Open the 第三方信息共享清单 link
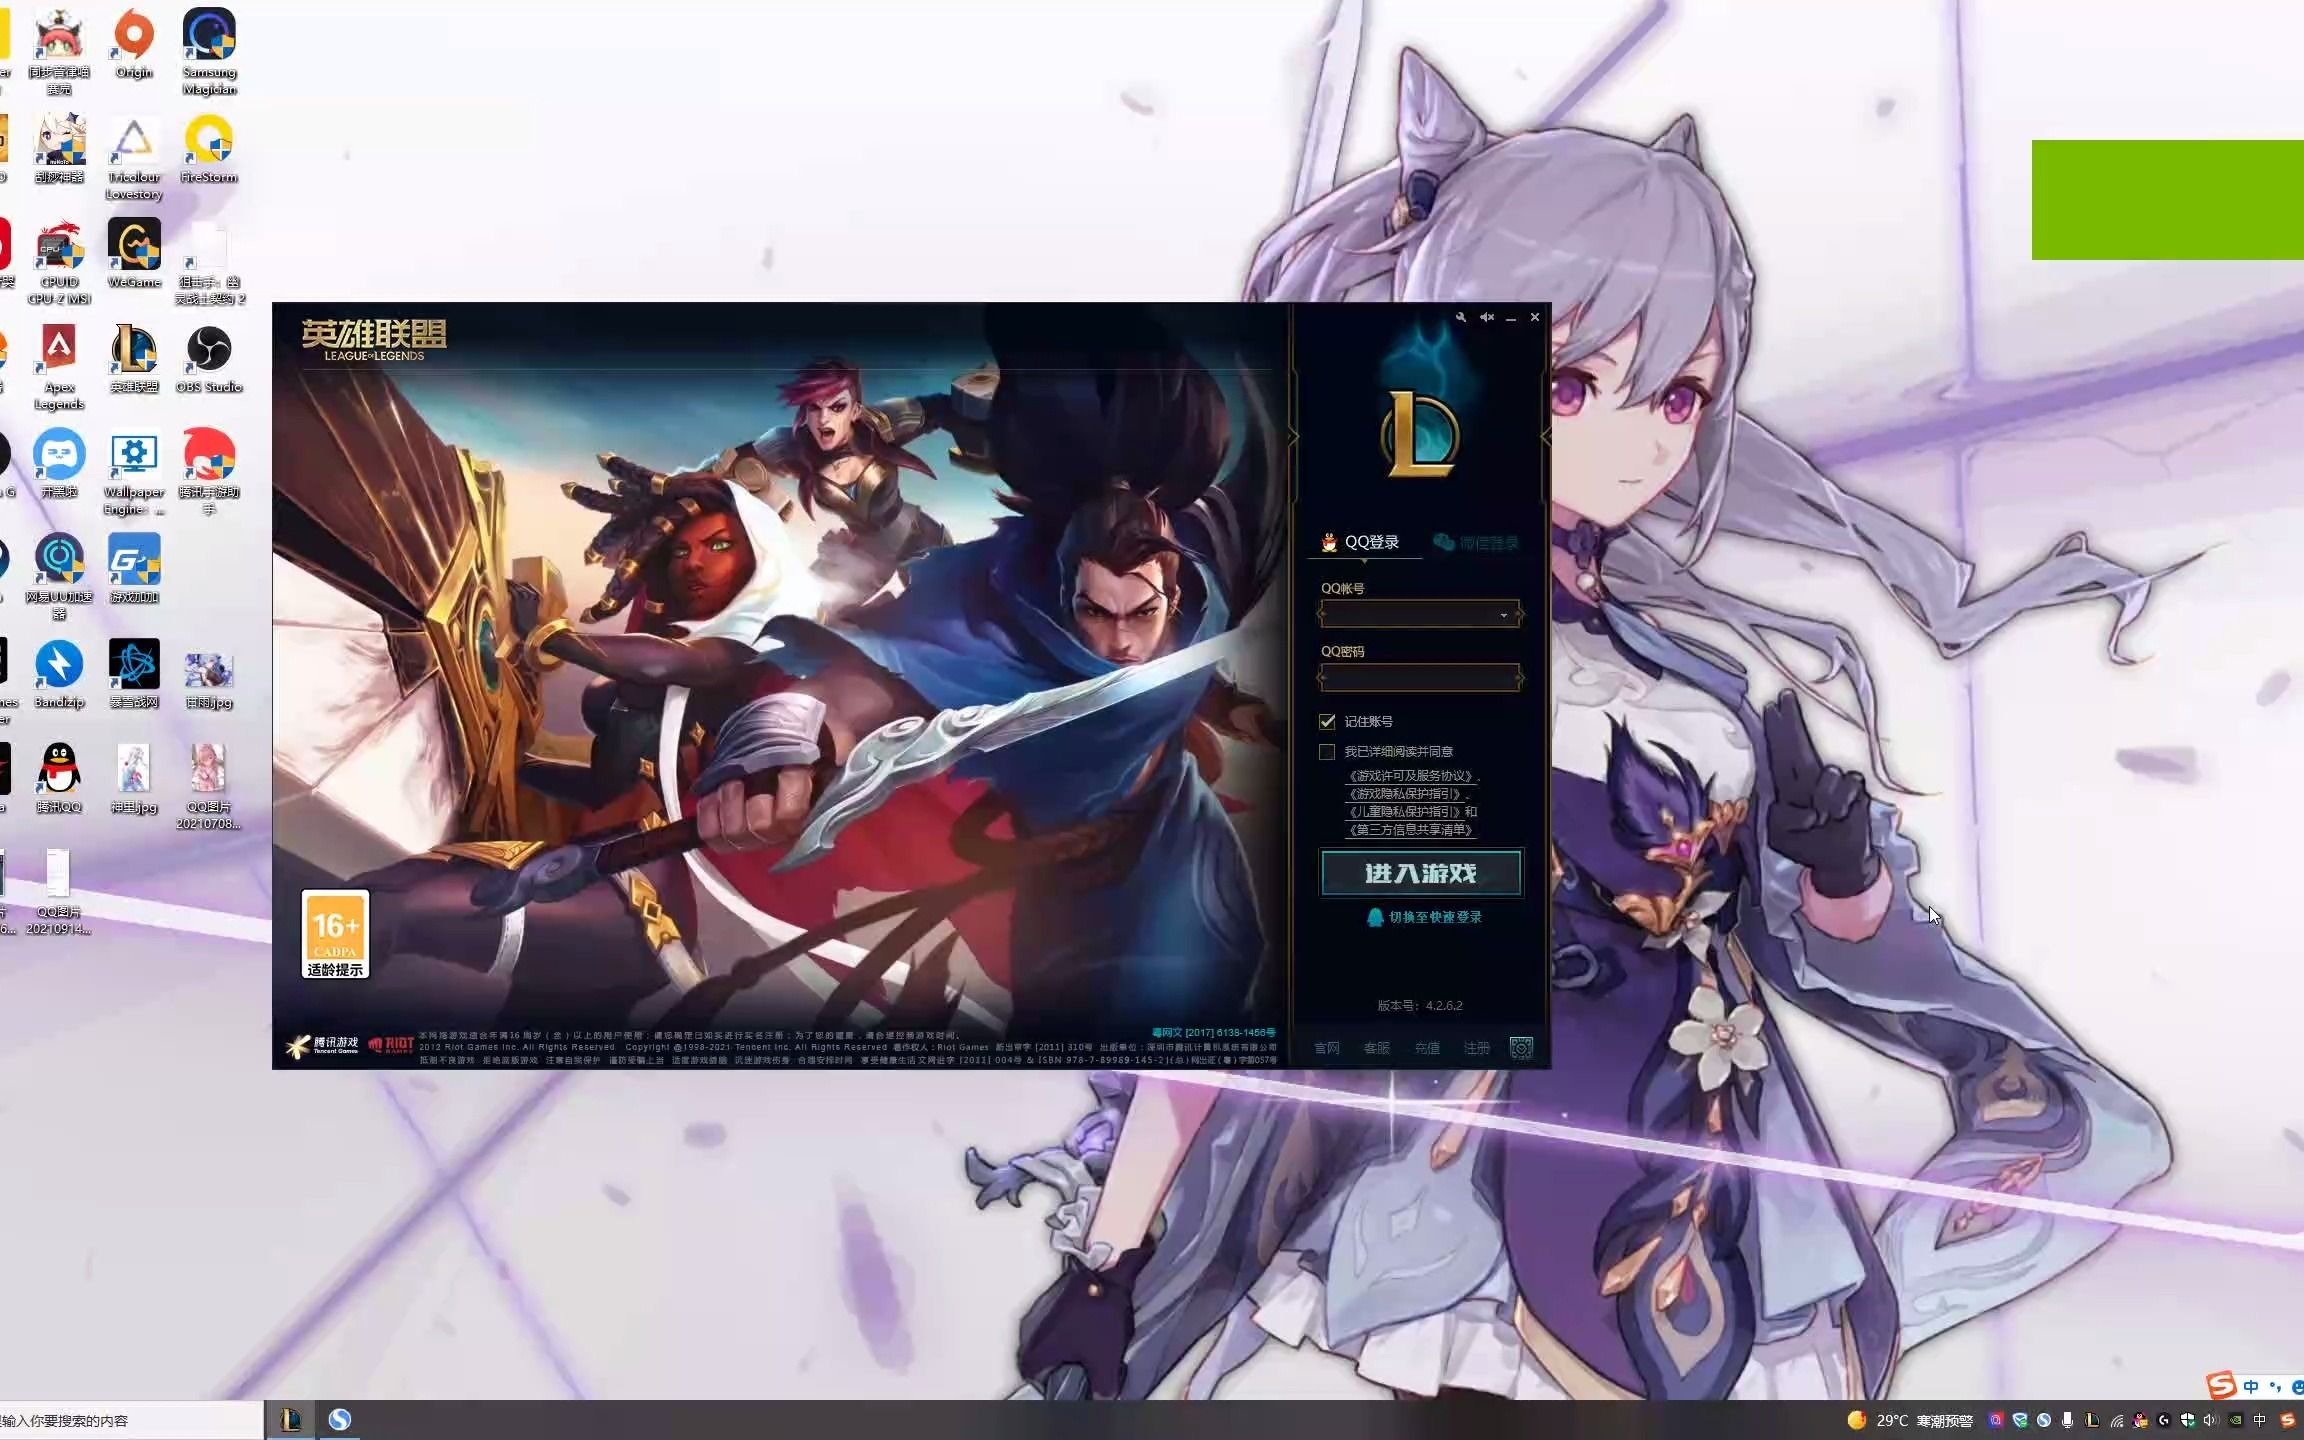 (x=1411, y=830)
